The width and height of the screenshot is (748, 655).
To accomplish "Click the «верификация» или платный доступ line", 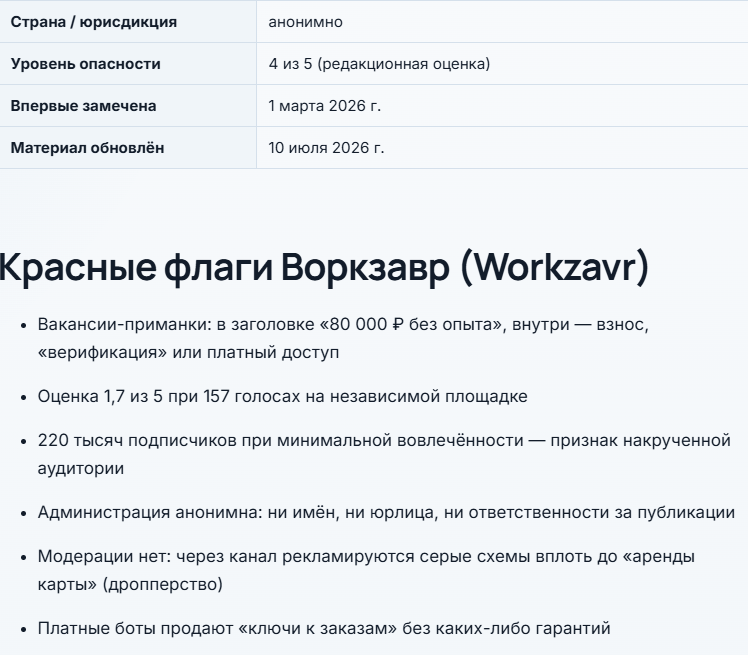I will [x=188, y=353].
